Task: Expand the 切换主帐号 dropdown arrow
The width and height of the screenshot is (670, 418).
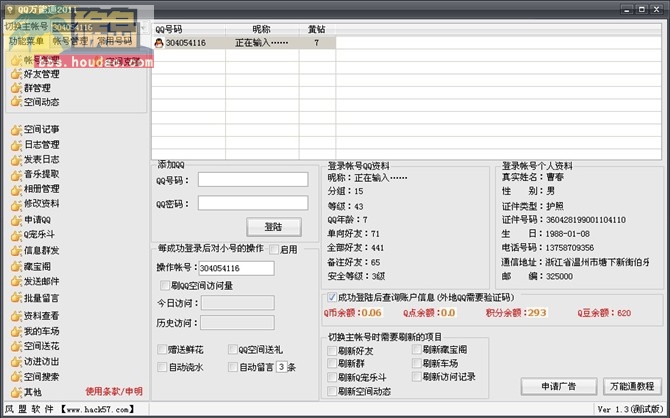Action: tap(144, 27)
